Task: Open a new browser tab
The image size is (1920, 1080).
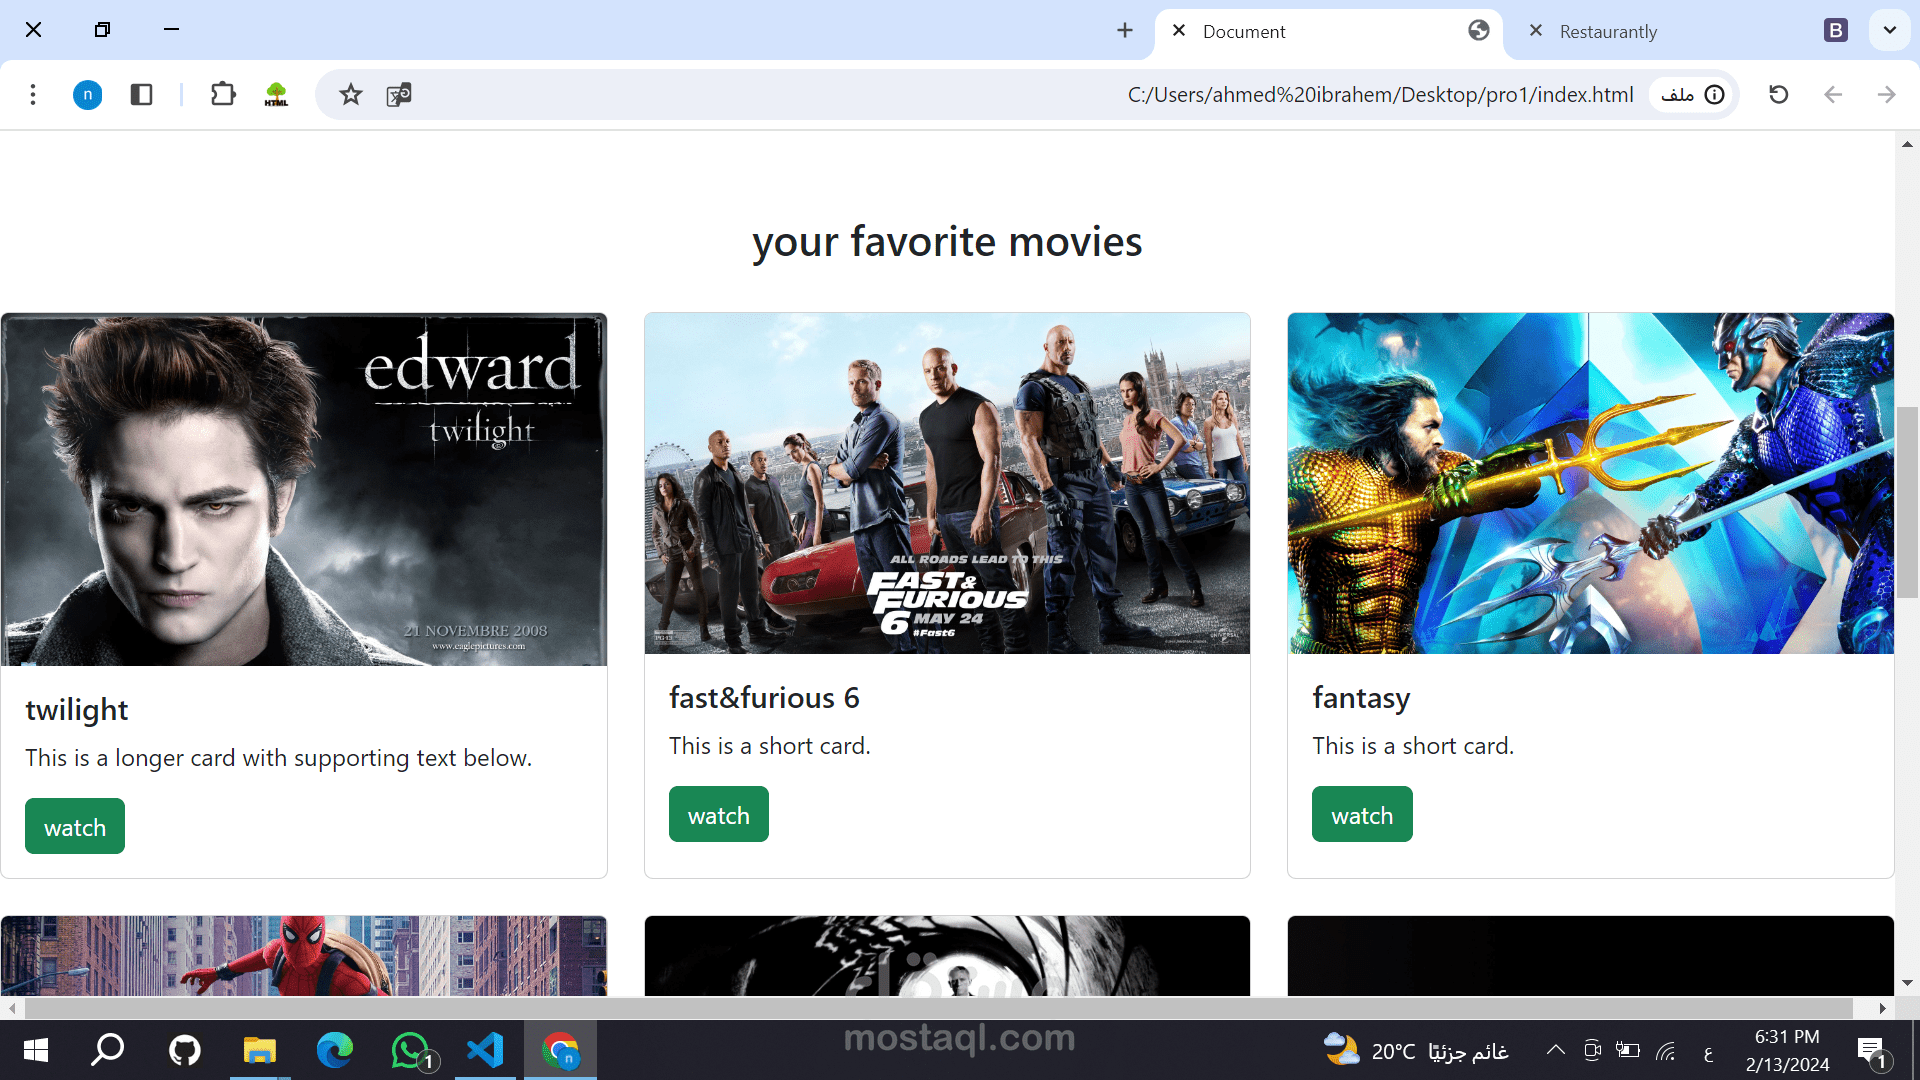Action: [x=1125, y=31]
